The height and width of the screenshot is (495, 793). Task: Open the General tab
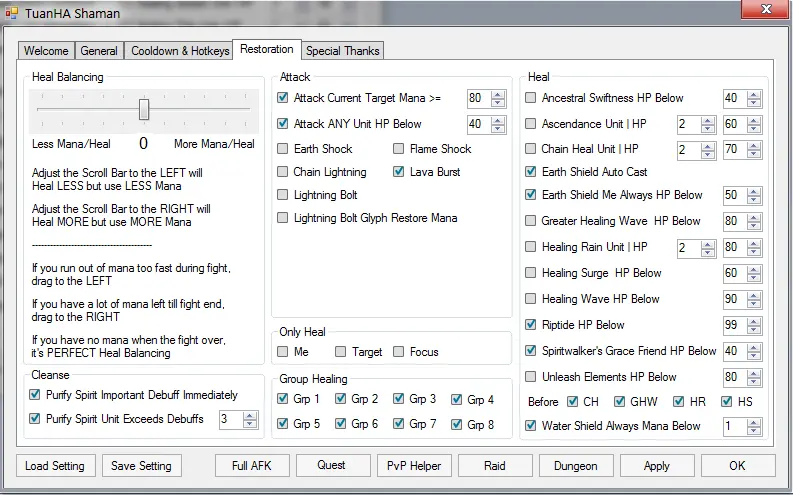point(99,51)
